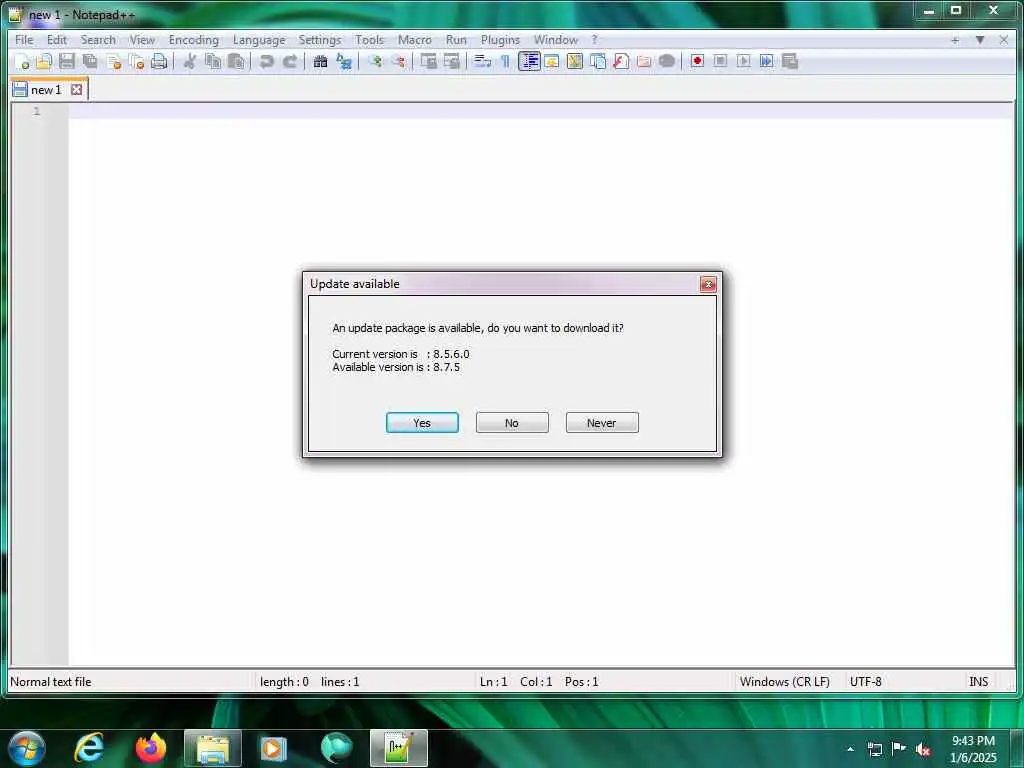
Task: Click the Redo arrow icon
Action: coord(289,61)
